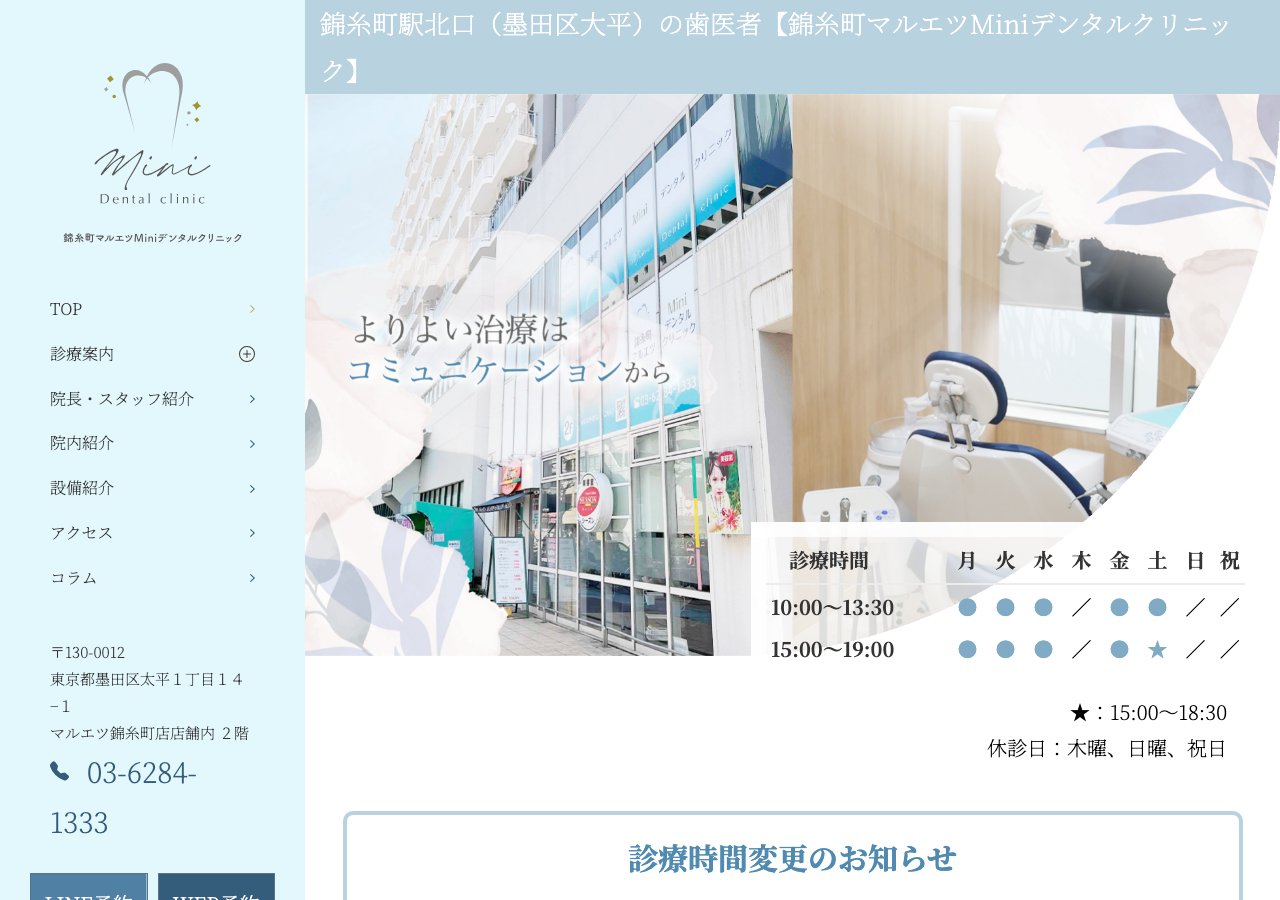
Task: Click the 15:00〜19:00 time row label
Action: coord(832,650)
